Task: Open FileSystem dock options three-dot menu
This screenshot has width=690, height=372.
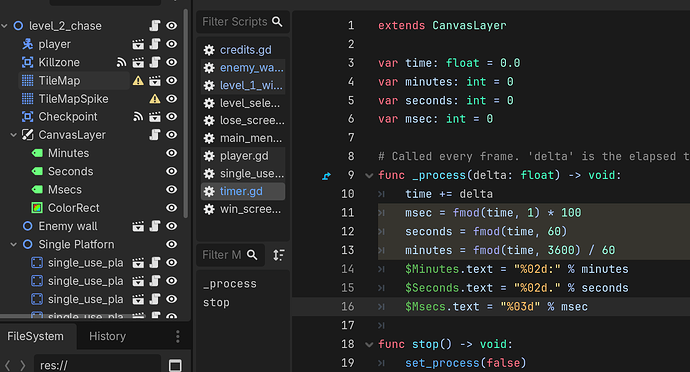Action: [x=178, y=336]
